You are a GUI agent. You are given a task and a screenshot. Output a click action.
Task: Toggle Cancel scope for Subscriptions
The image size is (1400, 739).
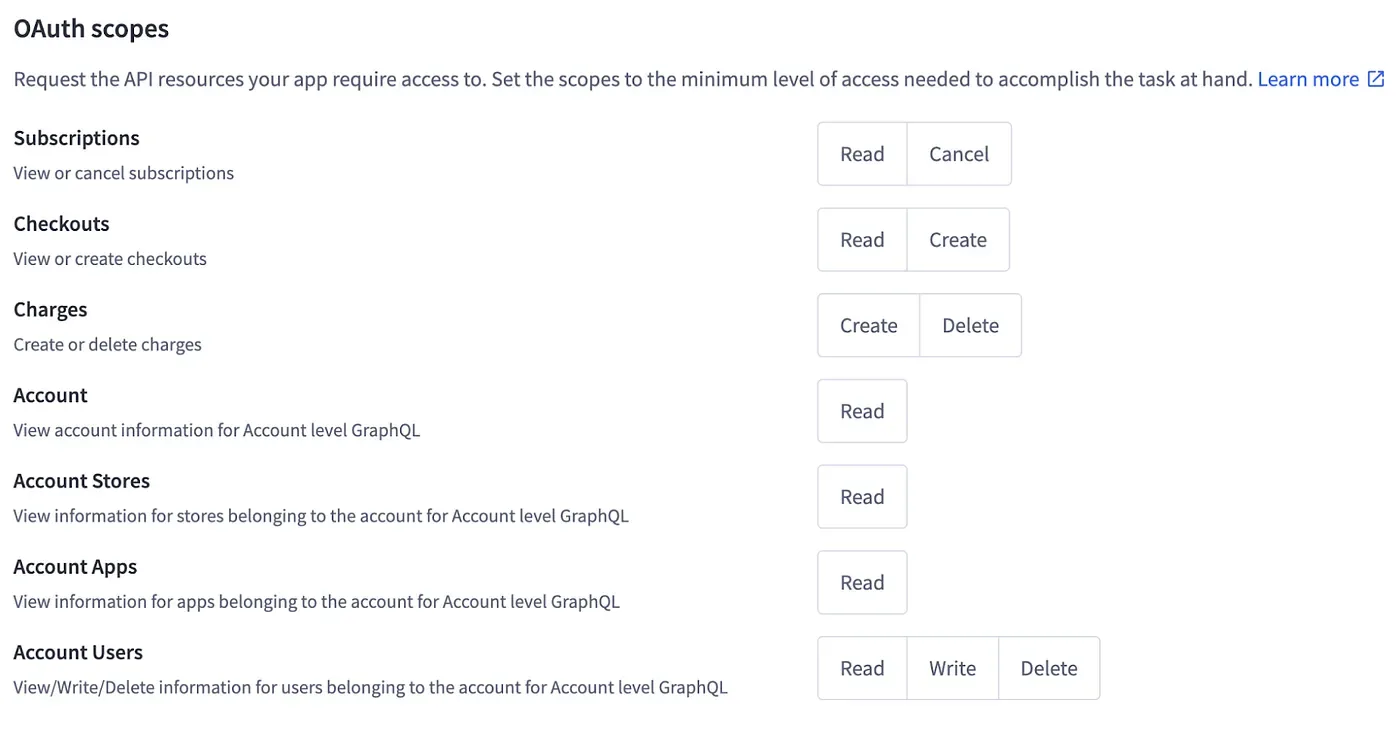point(959,154)
